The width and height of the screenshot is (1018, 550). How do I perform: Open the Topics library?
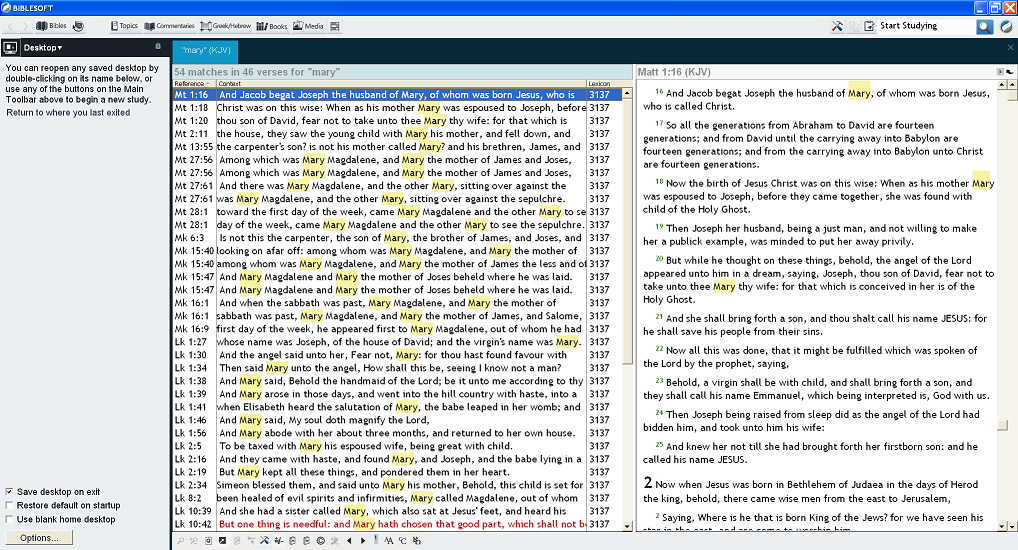pyautogui.click(x=124, y=26)
